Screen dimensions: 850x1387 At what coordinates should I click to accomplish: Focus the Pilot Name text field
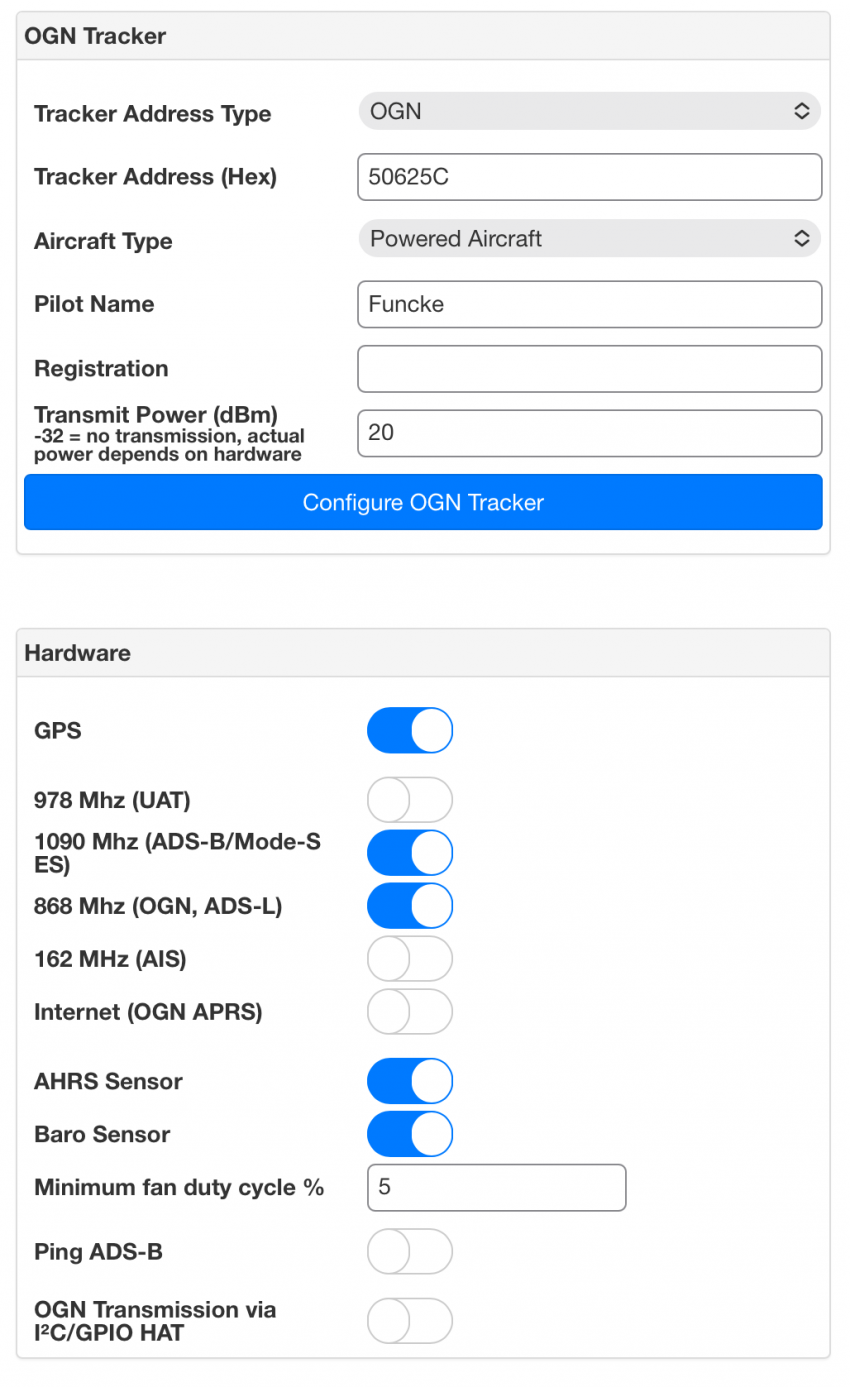[589, 304]
